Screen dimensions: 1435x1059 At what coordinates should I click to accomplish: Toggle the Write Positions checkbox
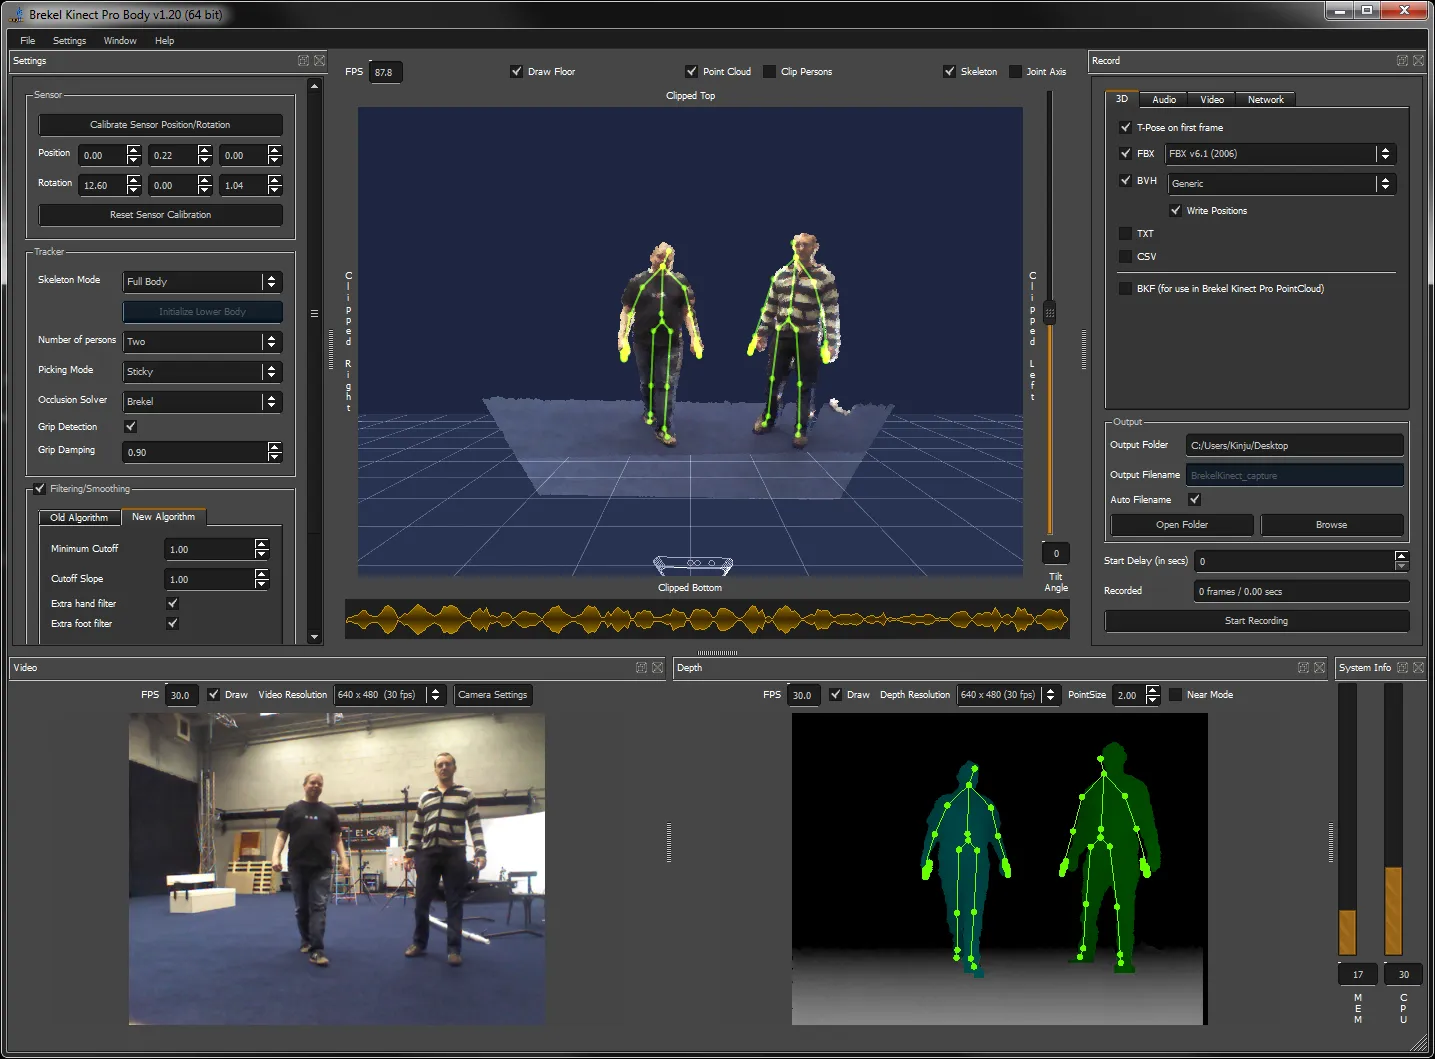1175,210
